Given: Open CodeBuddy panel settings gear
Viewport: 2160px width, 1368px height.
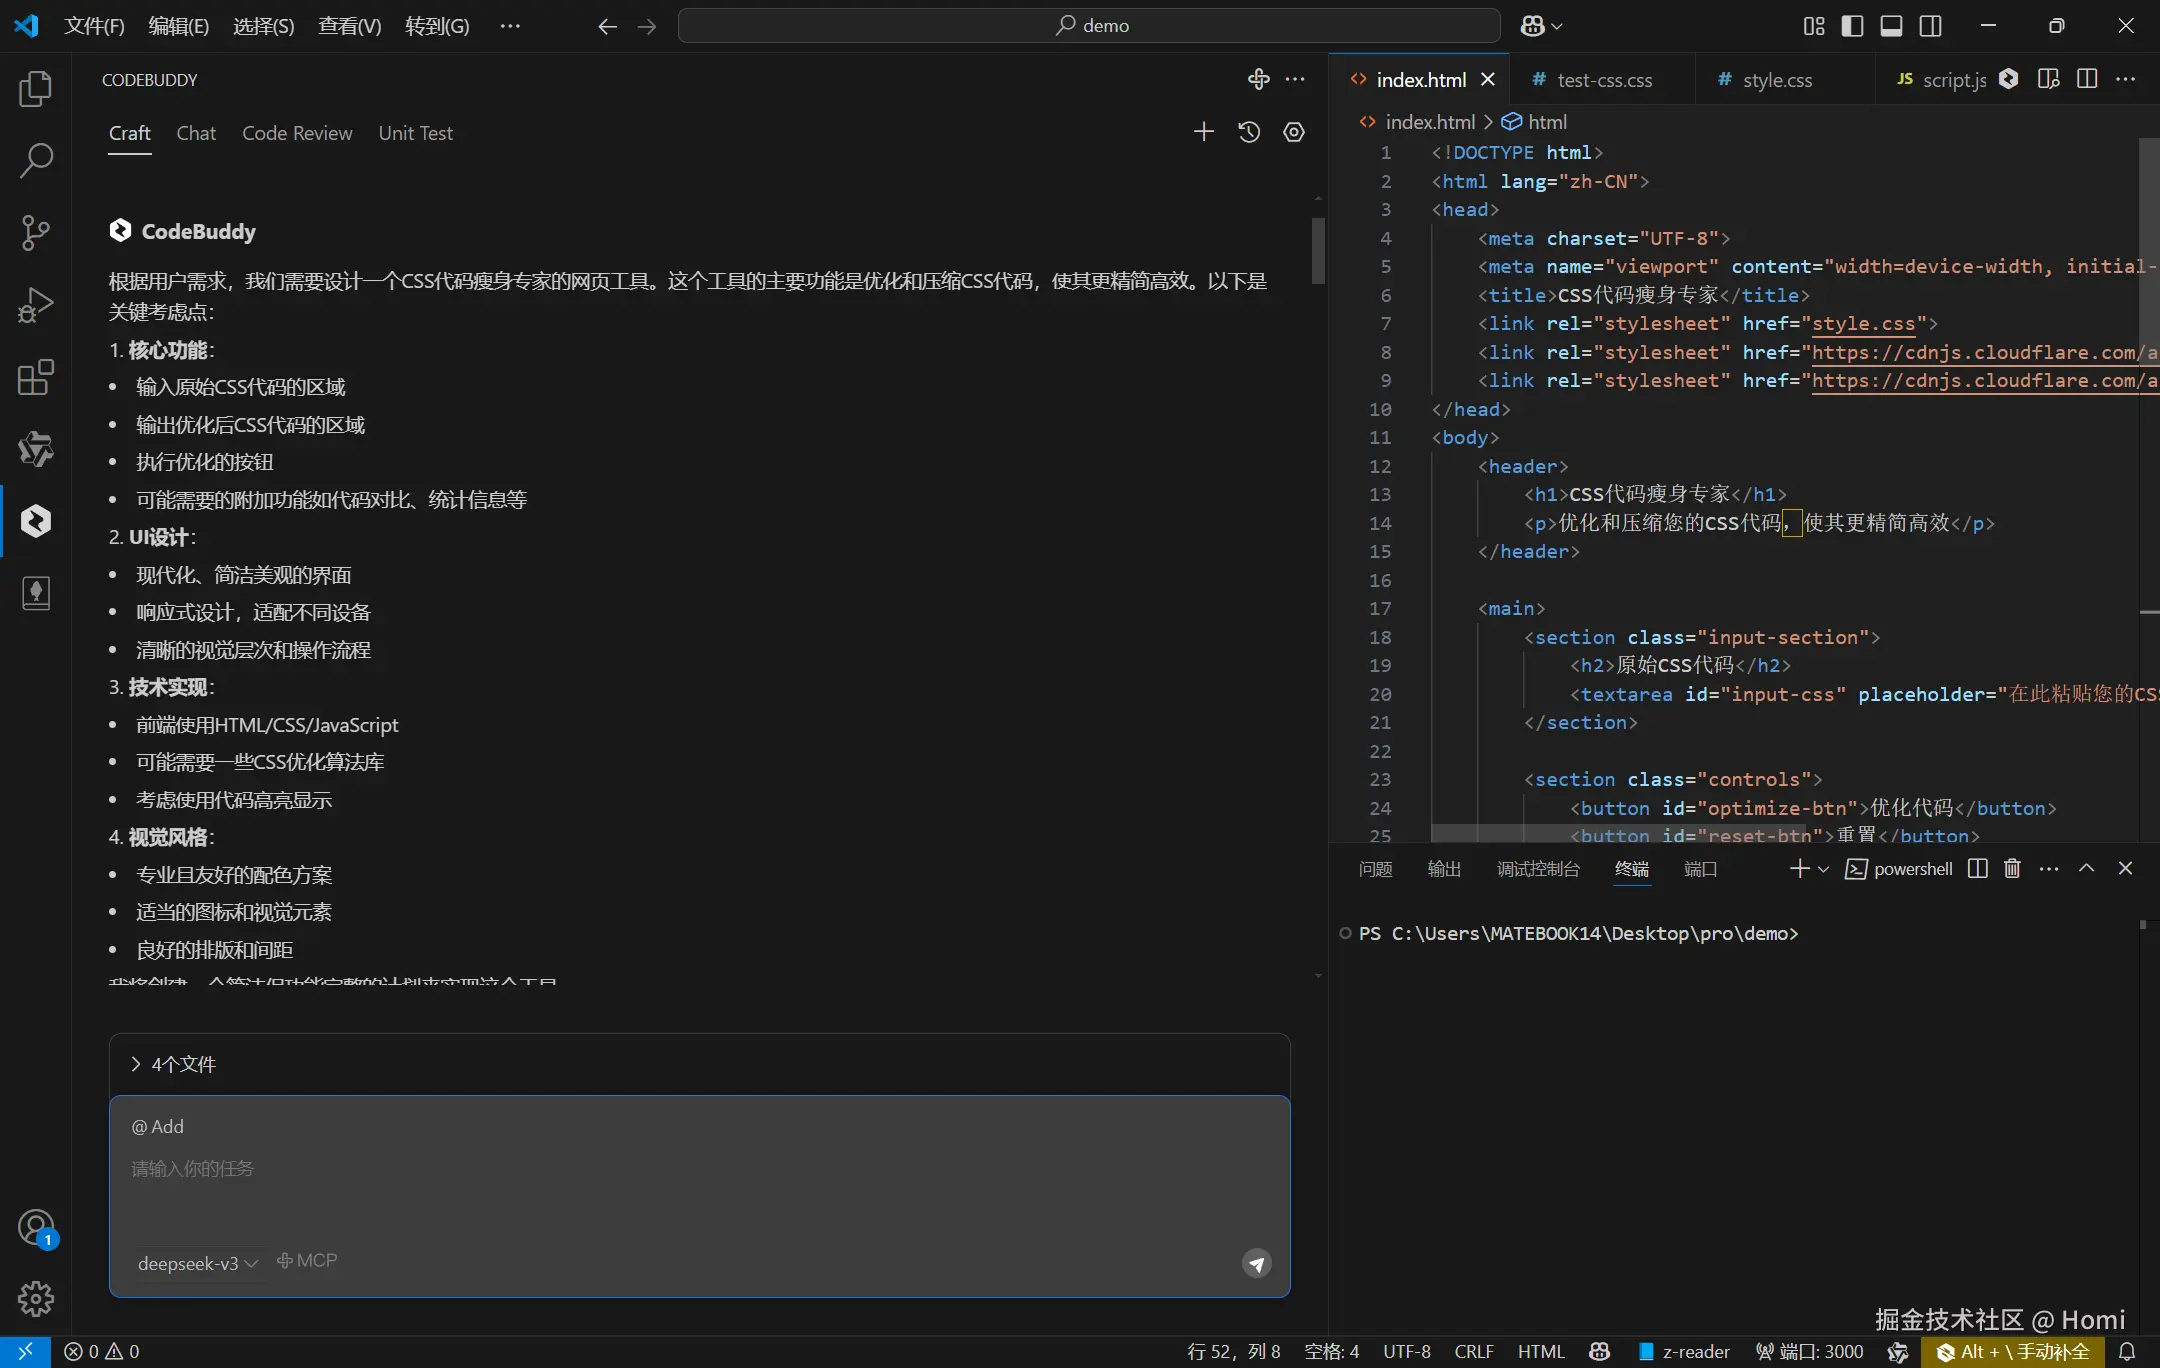Looking at the screenshot, I should 1294,132.
